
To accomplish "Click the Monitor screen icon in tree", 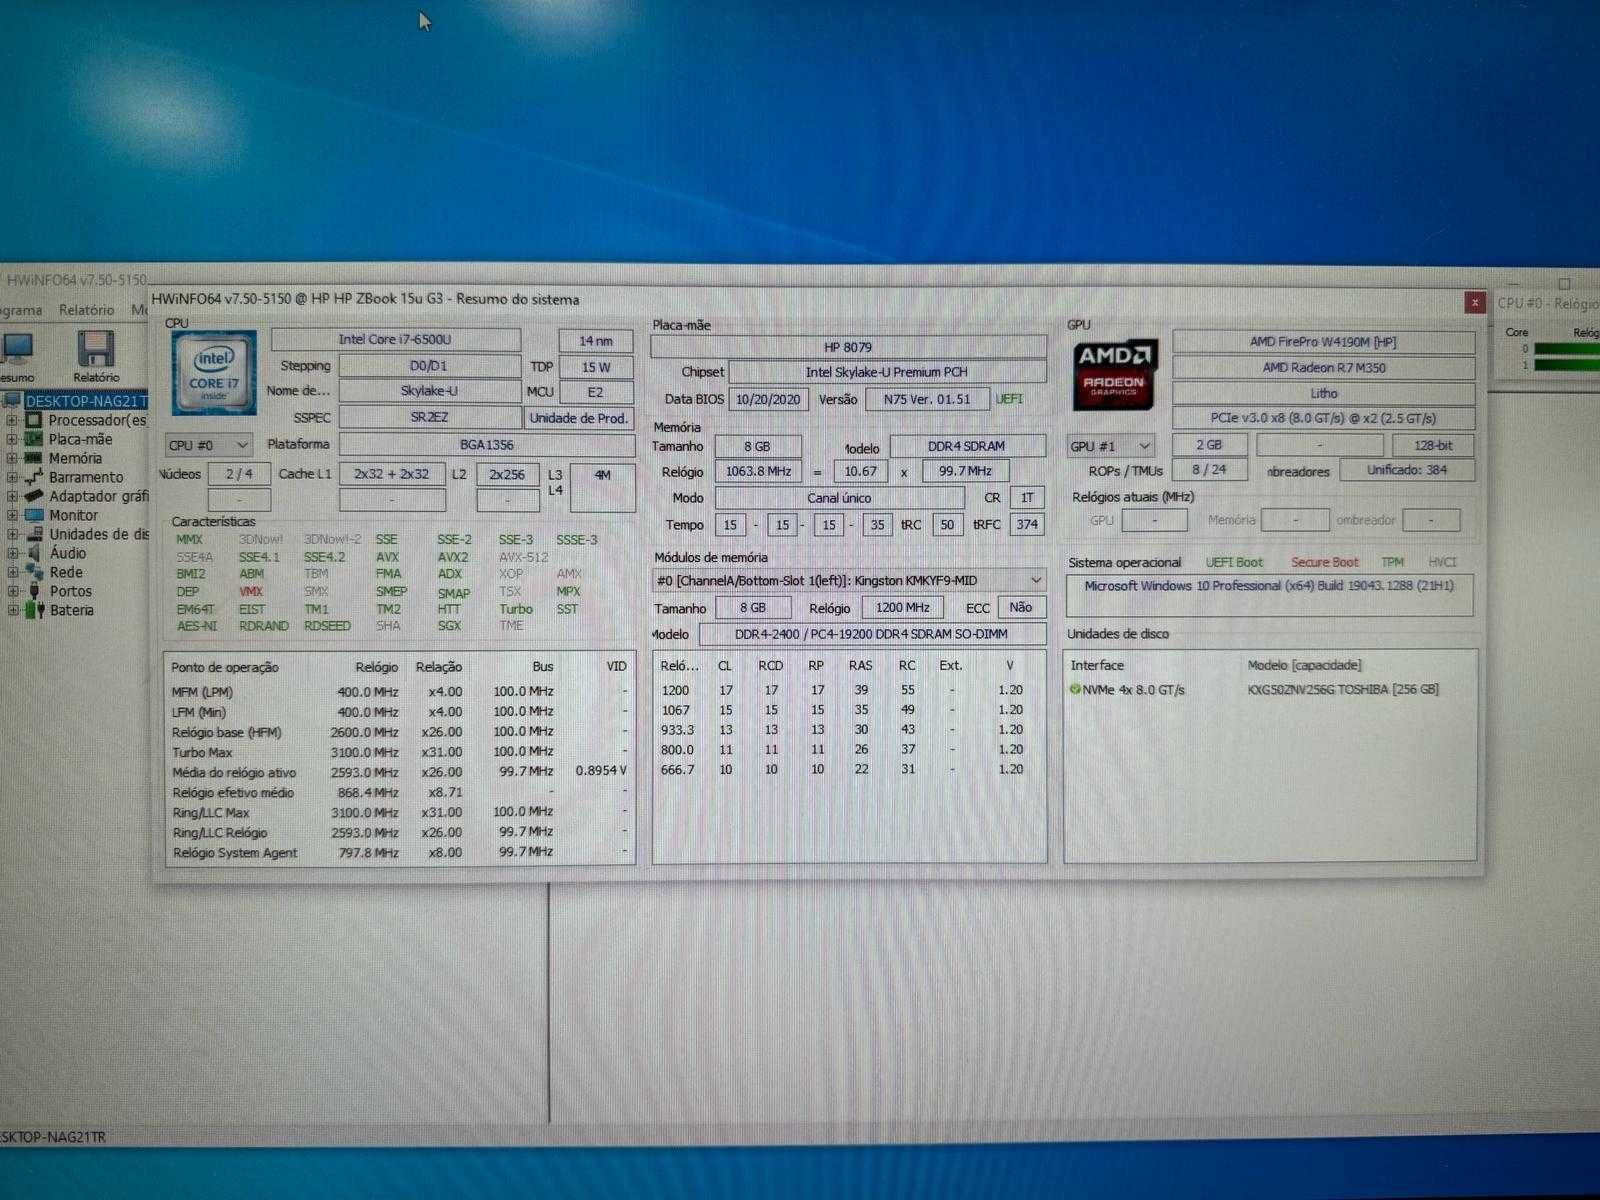I will tap(34, 515).
